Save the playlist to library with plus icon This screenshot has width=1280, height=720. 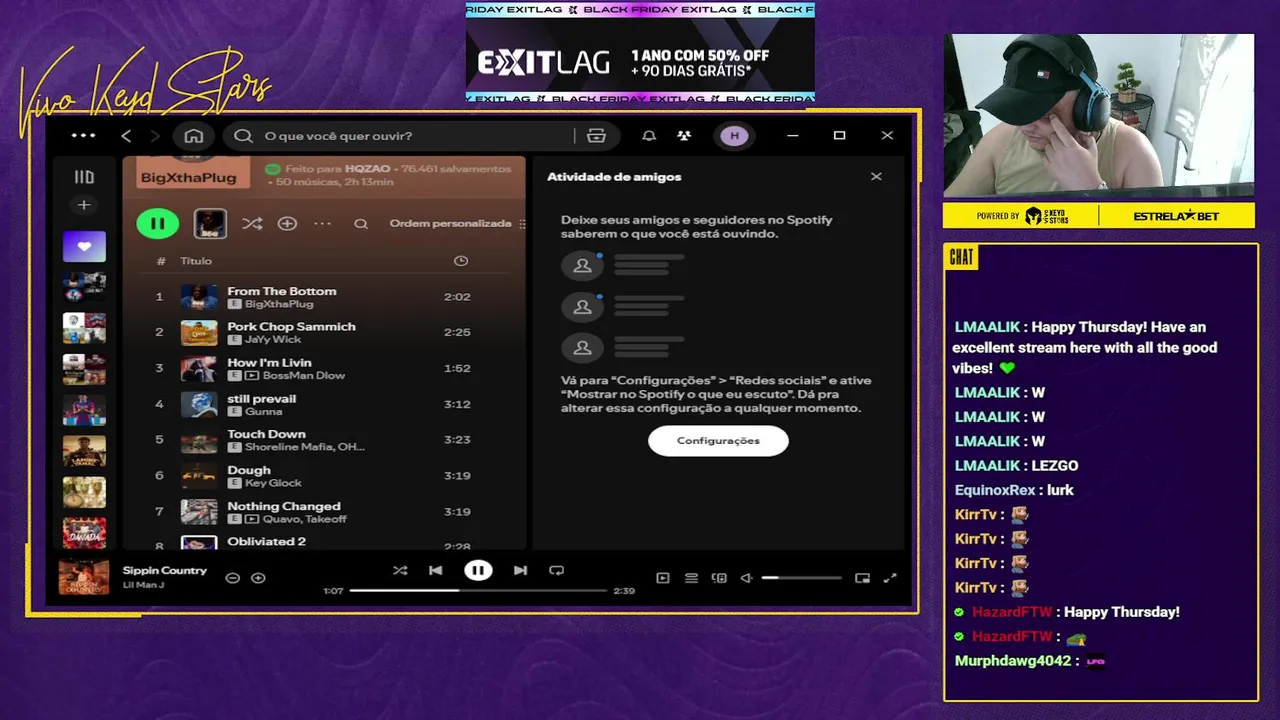pyautogui.click(x=287, y=224)
